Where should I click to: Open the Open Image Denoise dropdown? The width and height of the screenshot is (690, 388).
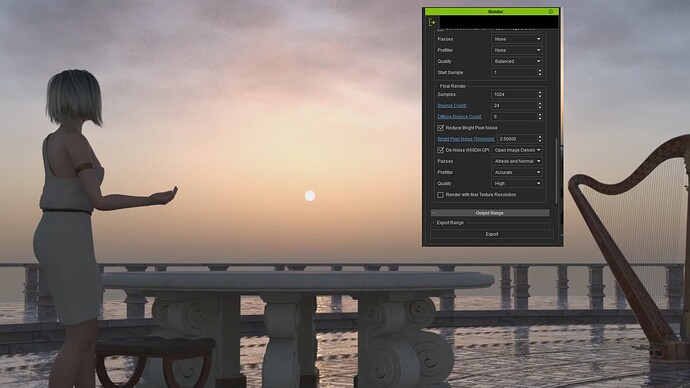coord(517,150)
